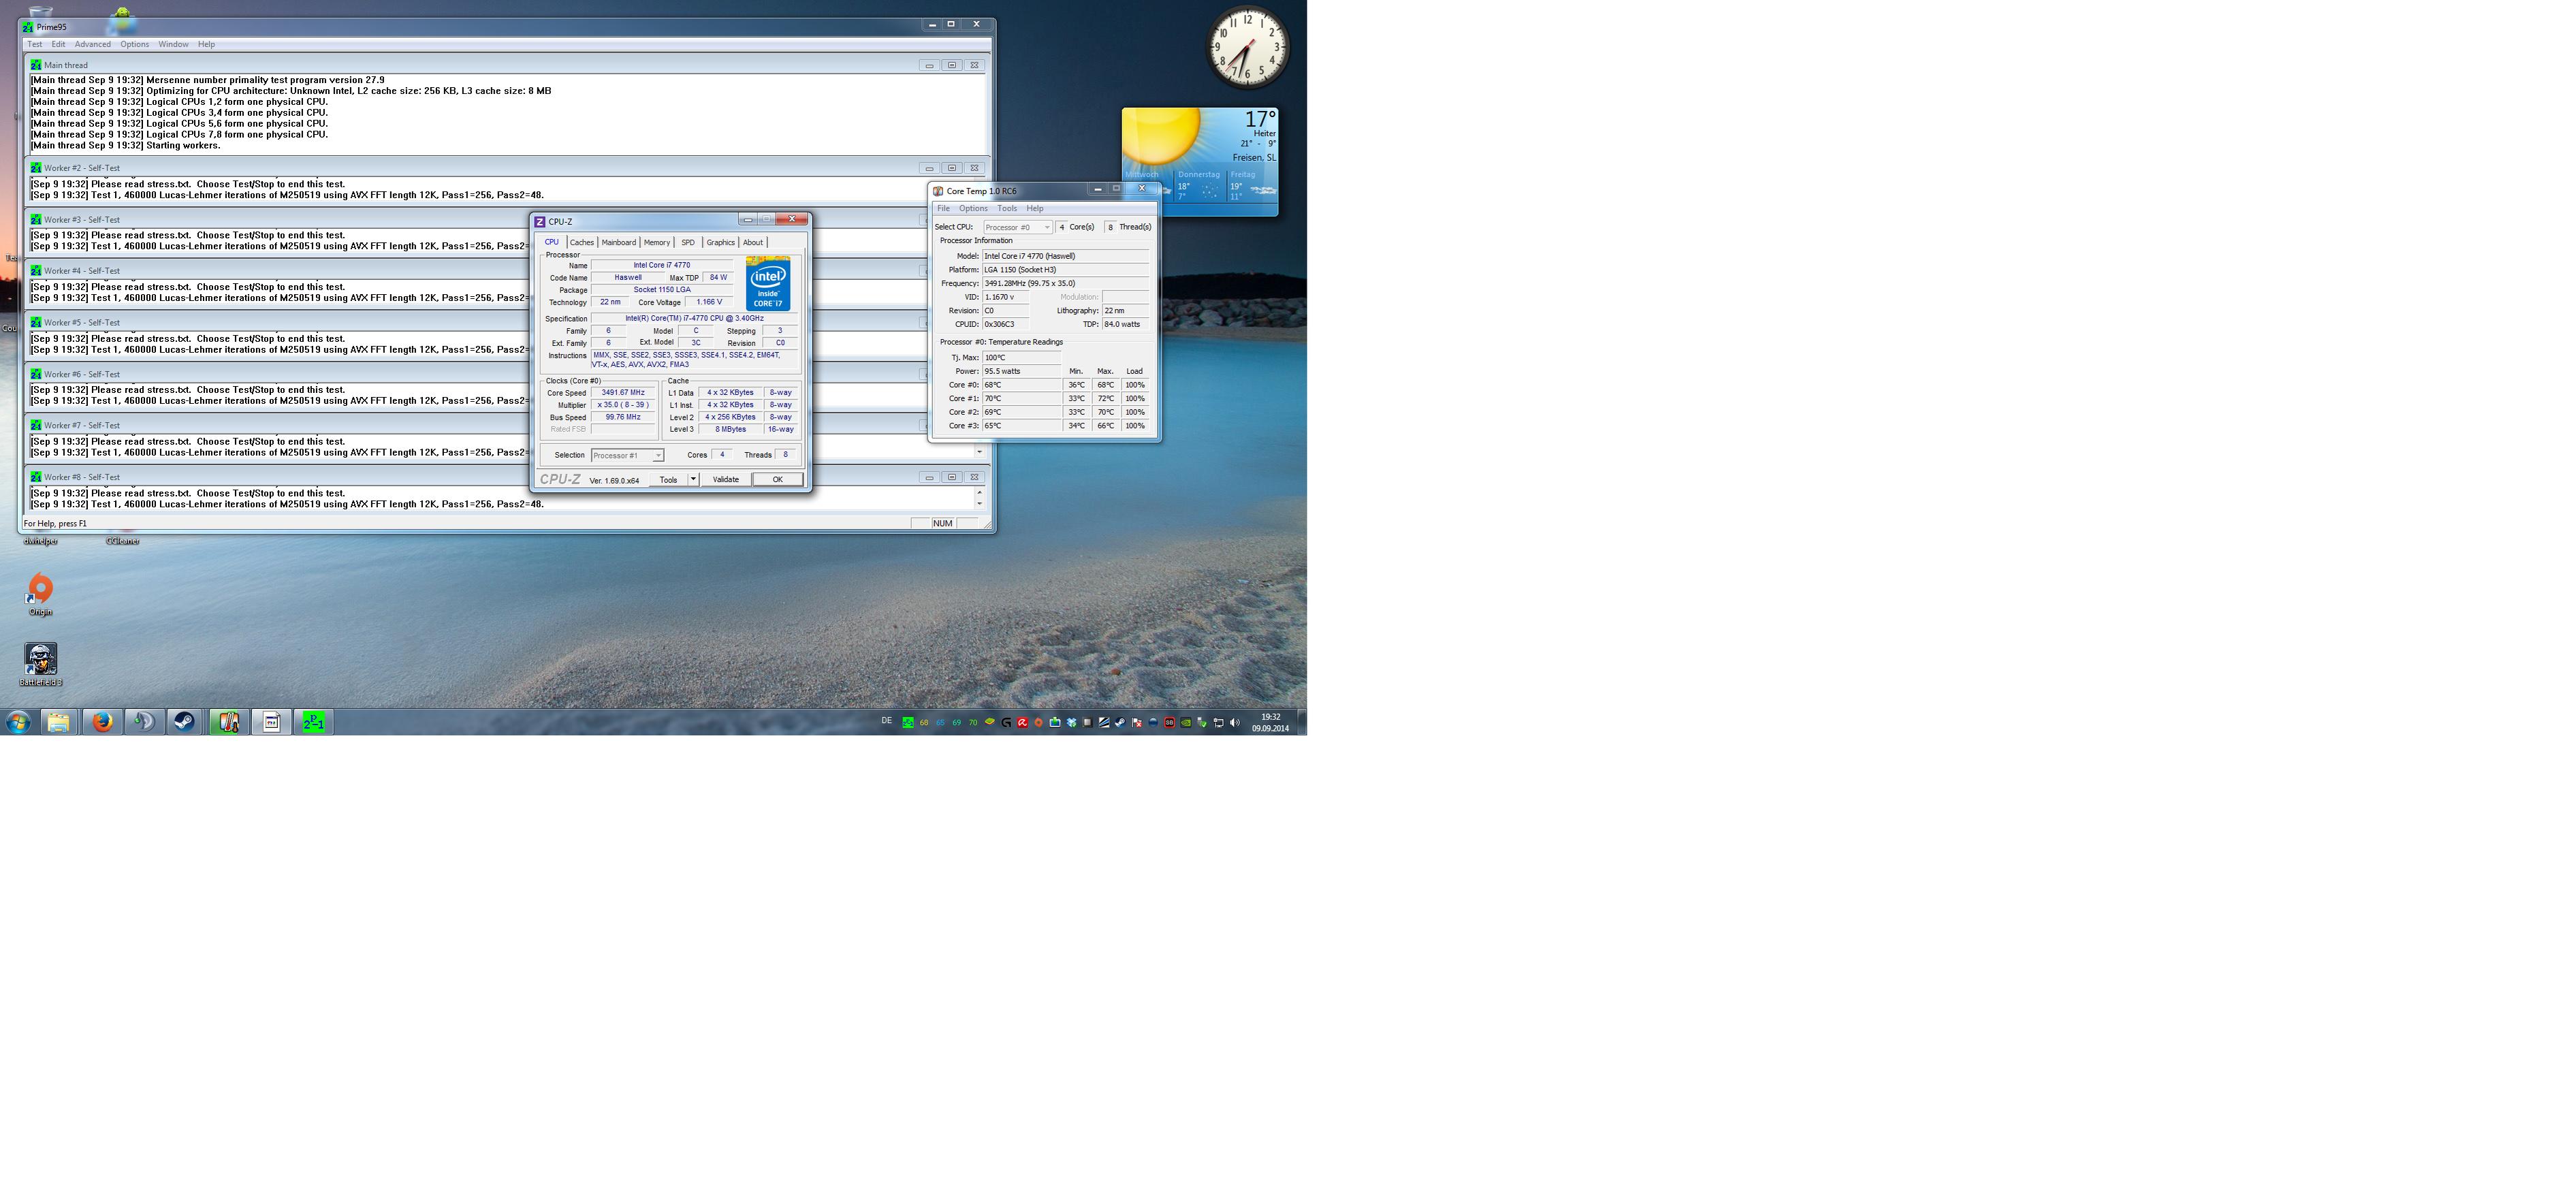Expand the CPU-Z Tools dropdown arrow
Viewport: 2576px width, 1178px height.
click(693, 479)
